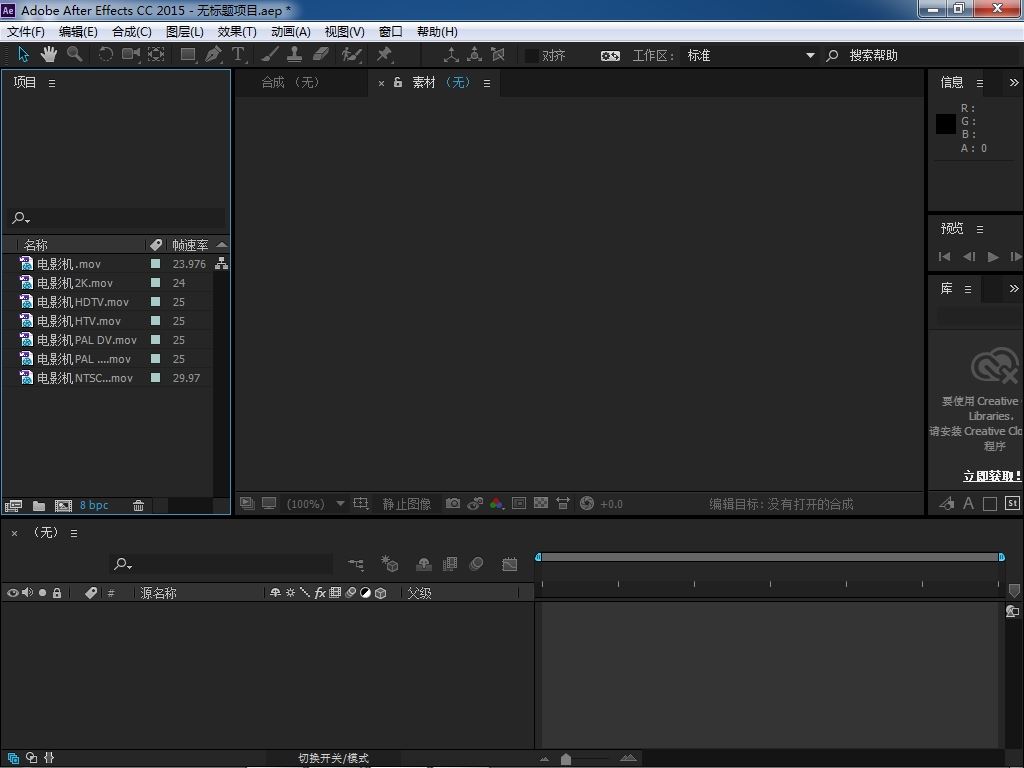Viewport: 1024px width, 768px height.
Task: Toggle Motion Blur for timeline layers
Action: [x=477, y=564]
